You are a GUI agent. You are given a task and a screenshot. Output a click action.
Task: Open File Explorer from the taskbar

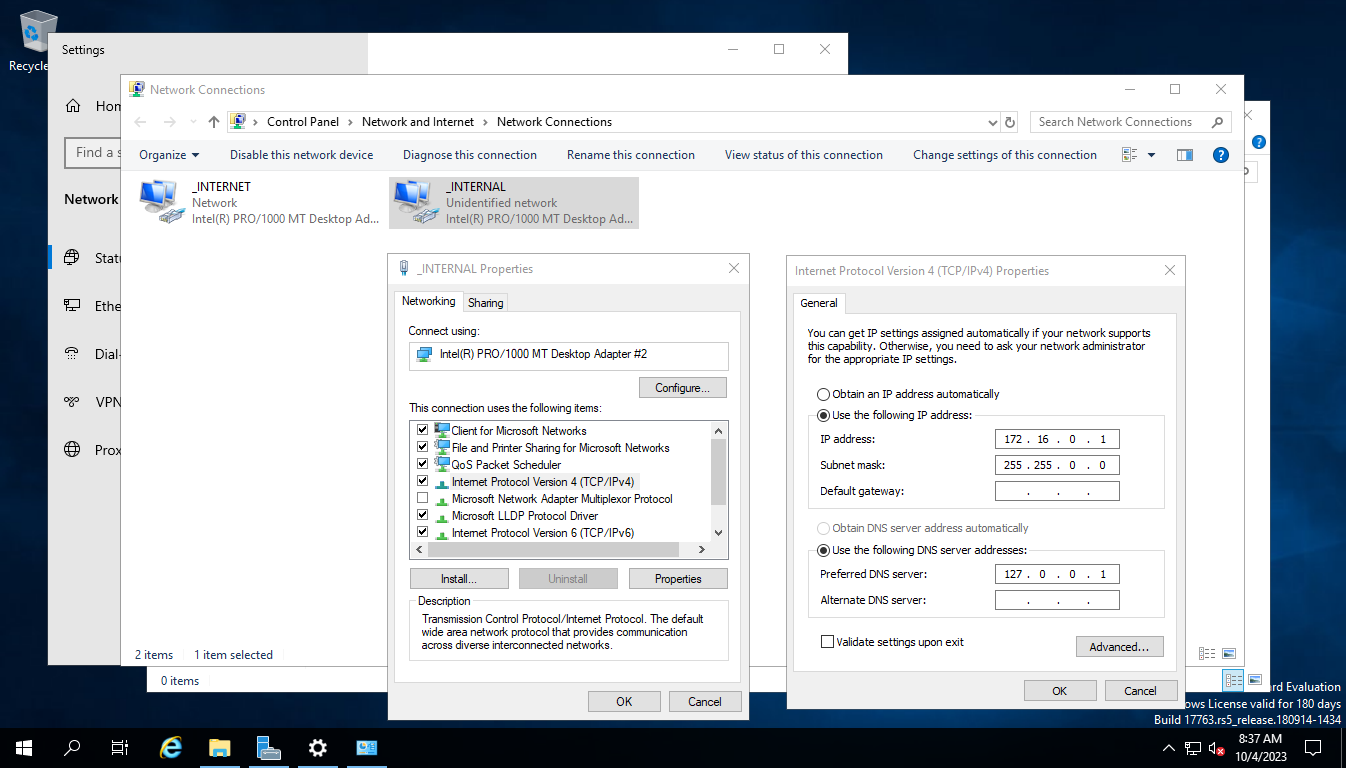[x=219, y=747]
